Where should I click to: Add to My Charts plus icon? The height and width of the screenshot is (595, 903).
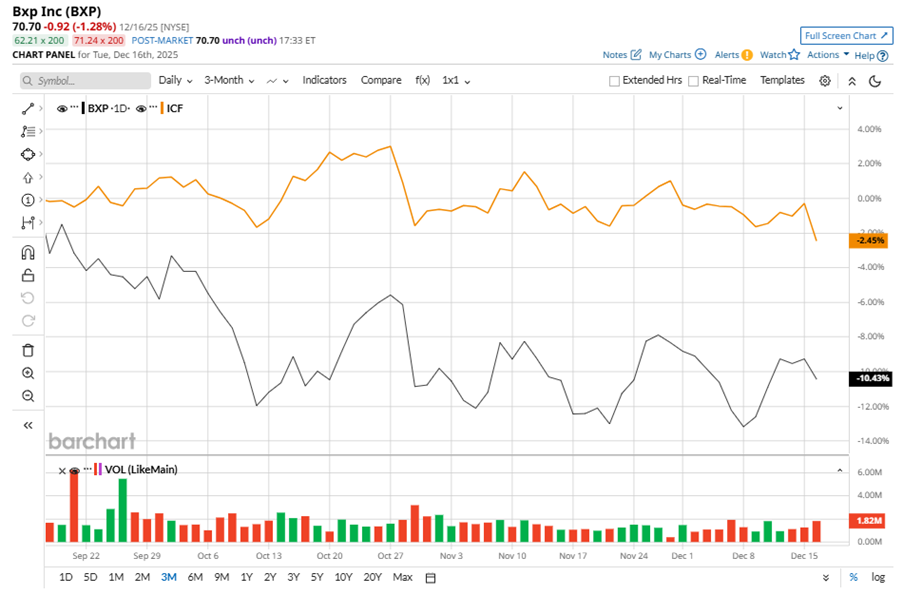click(700, 54)
